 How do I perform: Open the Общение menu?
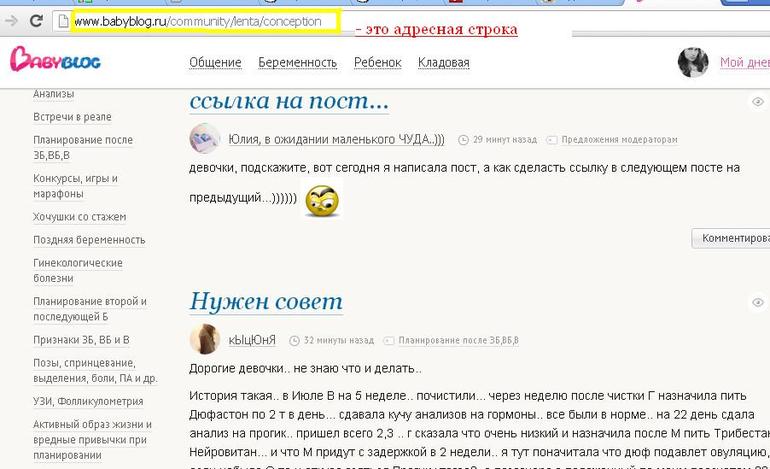coord(215,63)
